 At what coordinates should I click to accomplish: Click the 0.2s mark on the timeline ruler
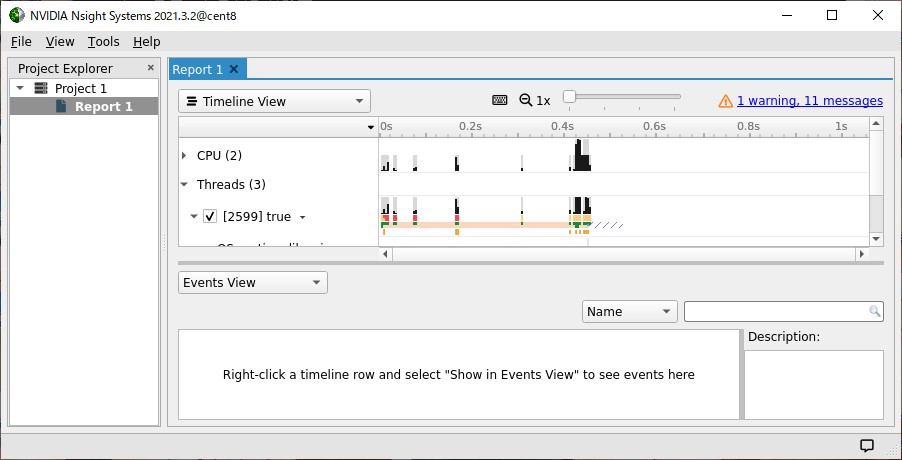click(x=470, y=126)
